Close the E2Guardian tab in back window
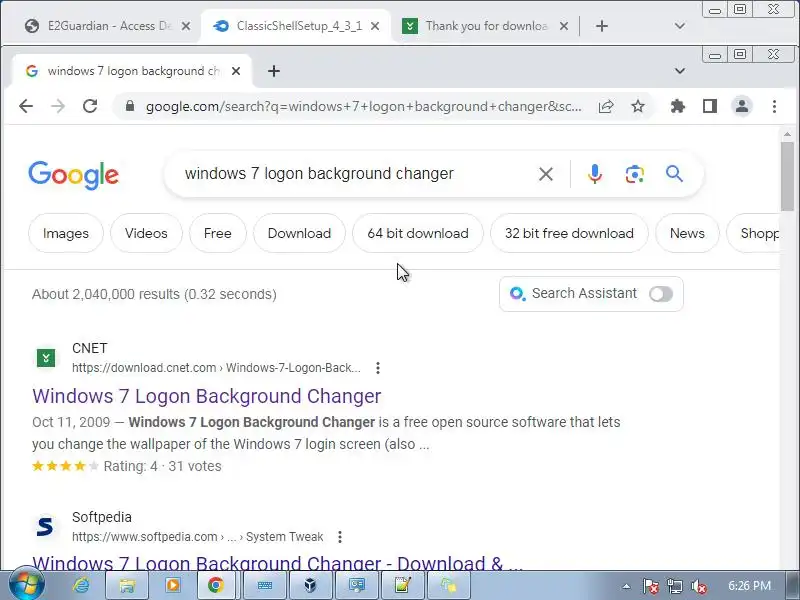This screenshot has height=600, width=800. point(186,26)
